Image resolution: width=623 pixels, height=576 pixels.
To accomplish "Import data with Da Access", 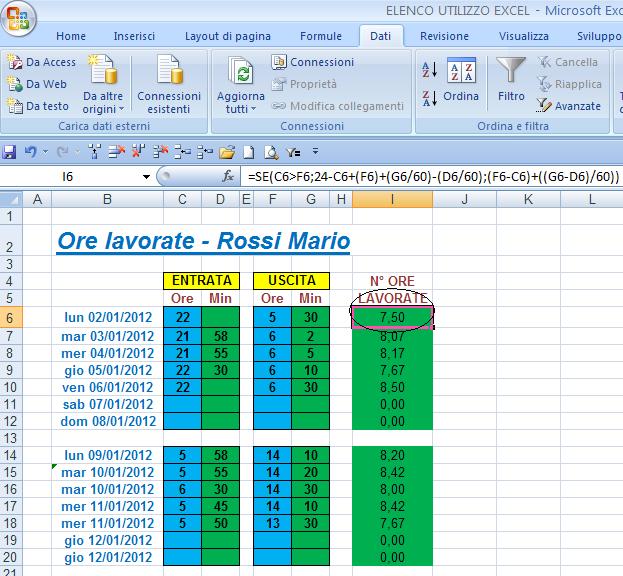I will click(x=42, y=62).
